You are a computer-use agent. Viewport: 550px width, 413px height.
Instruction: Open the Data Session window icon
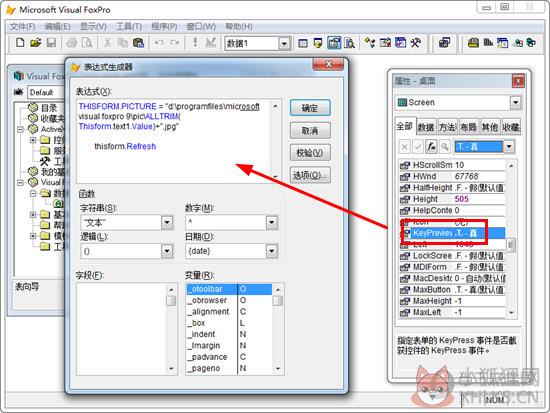click(x=318, y=43)
